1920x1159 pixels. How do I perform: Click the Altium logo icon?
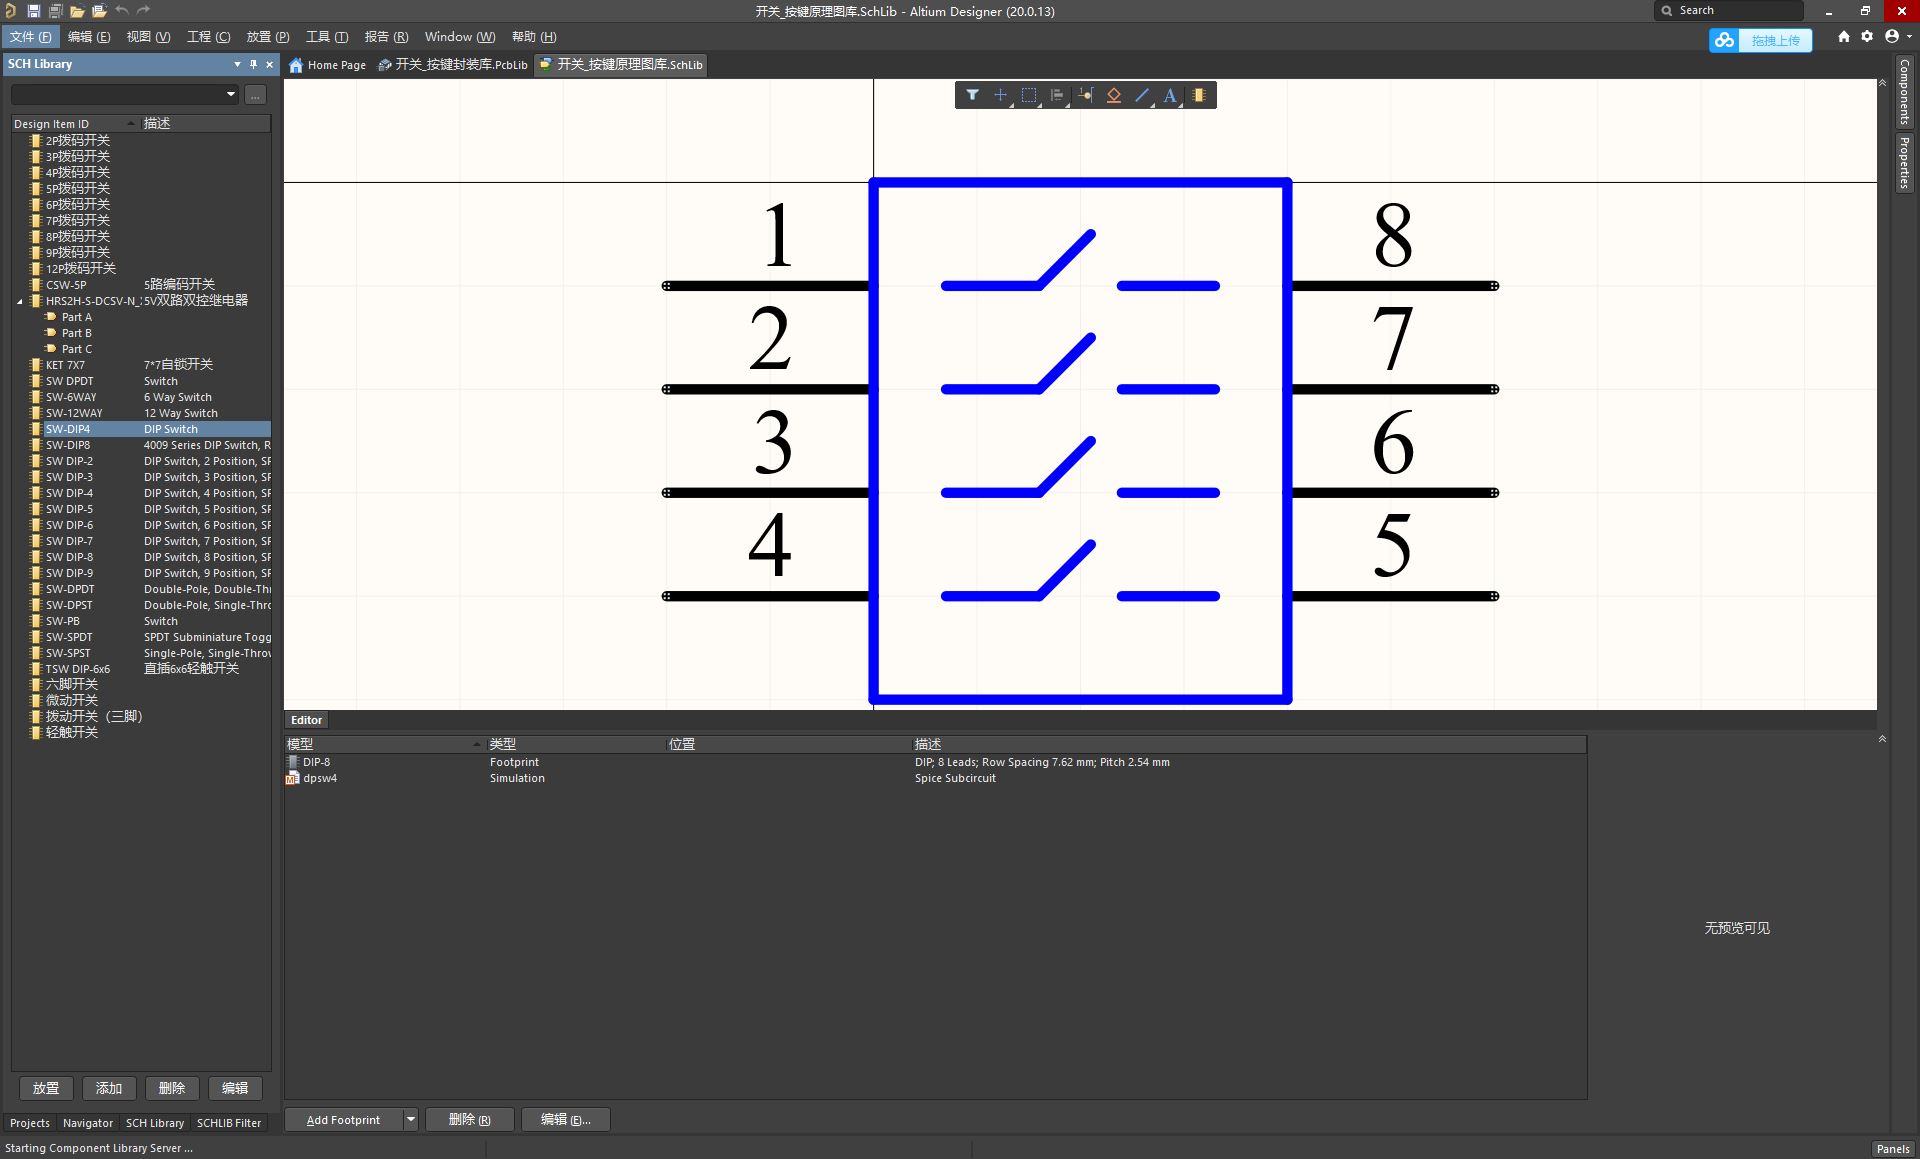10,11
